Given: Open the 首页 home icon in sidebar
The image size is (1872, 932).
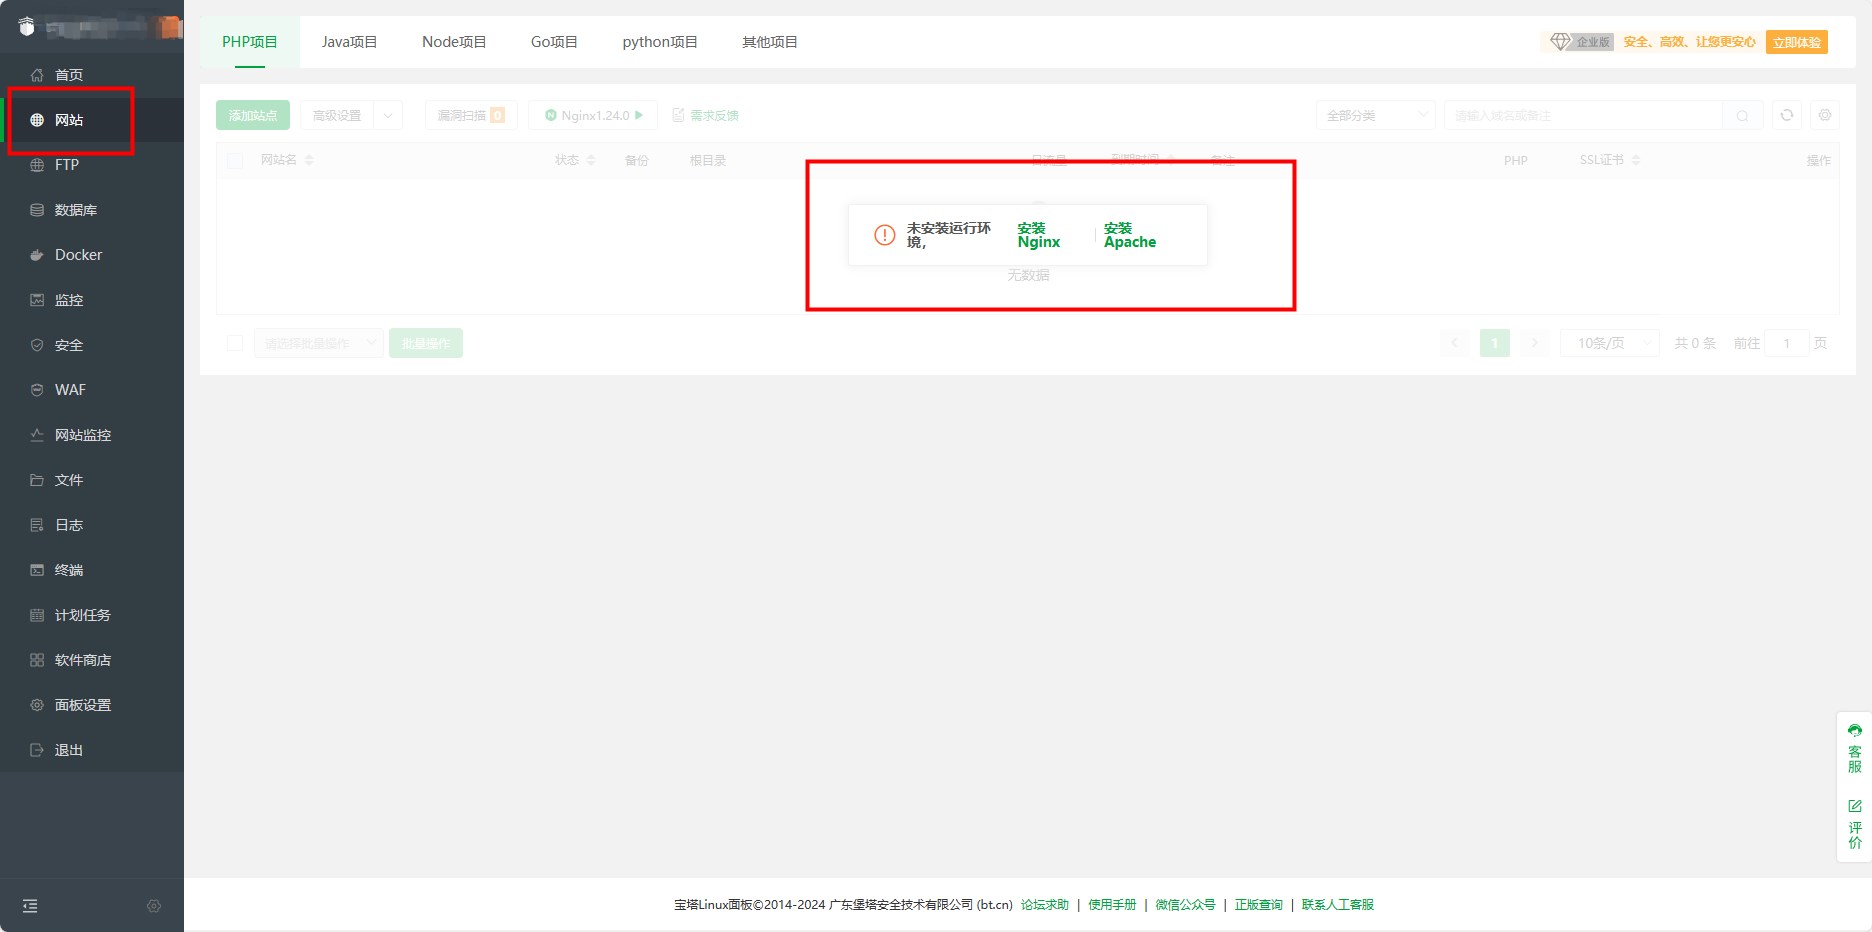Looking at the screenshot, I should (37, 75).
